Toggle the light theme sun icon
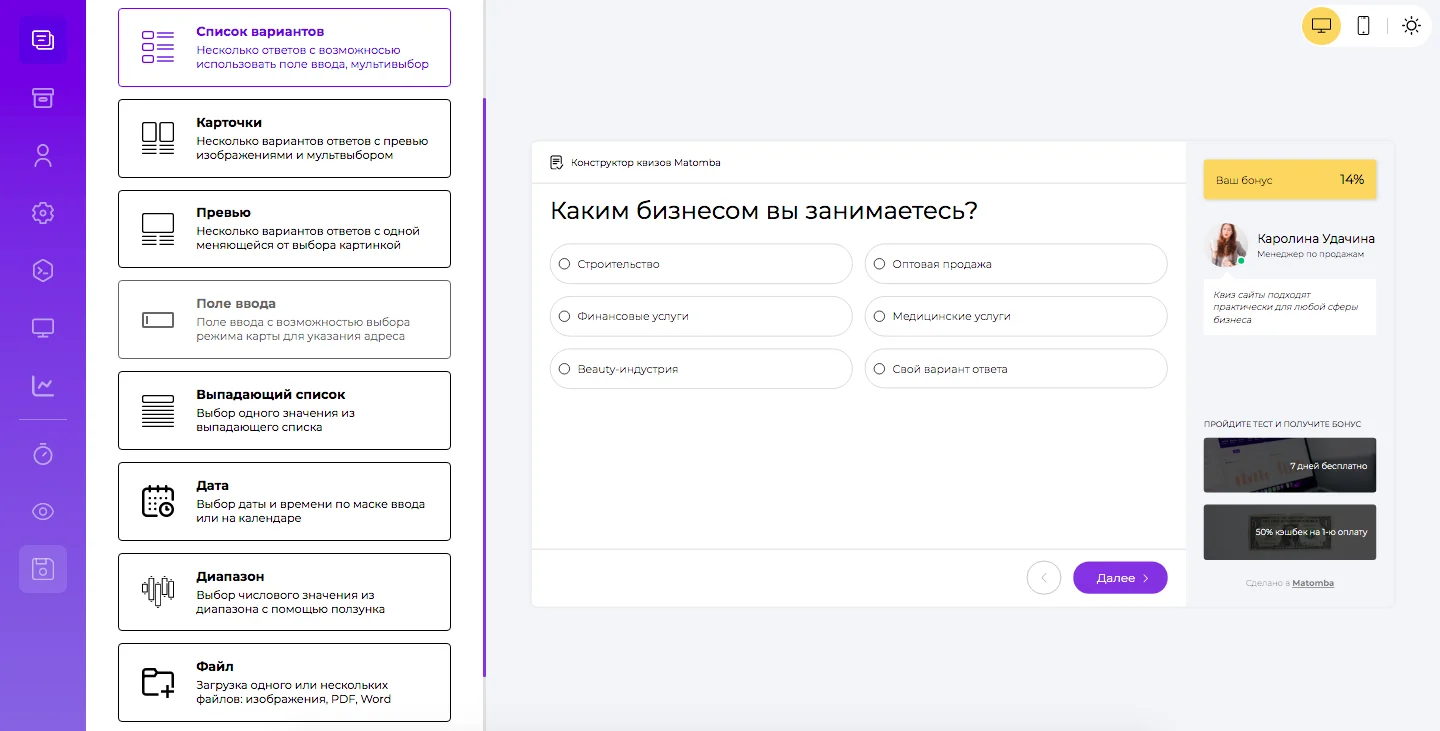1440x731 pixels. [x=1411, y=26]
